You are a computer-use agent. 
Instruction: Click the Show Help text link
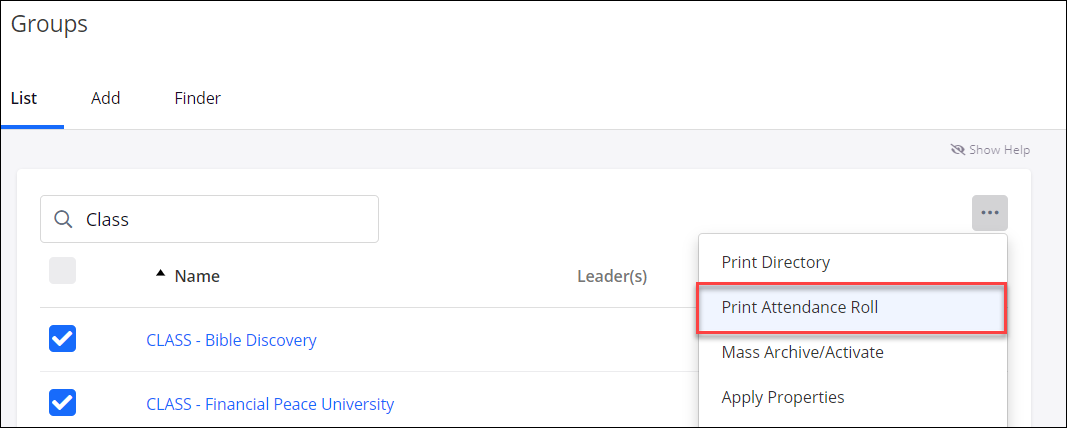tap(999, 150)
